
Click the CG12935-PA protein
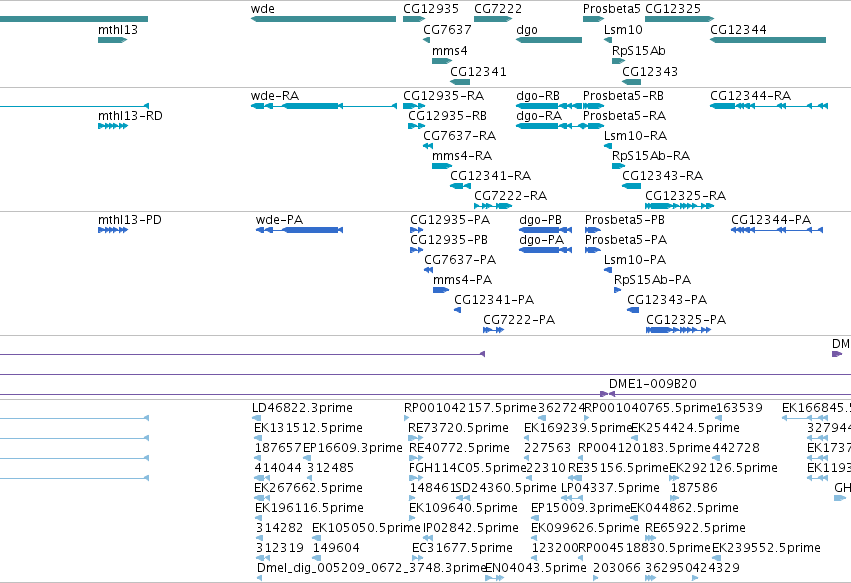[416, 230]
